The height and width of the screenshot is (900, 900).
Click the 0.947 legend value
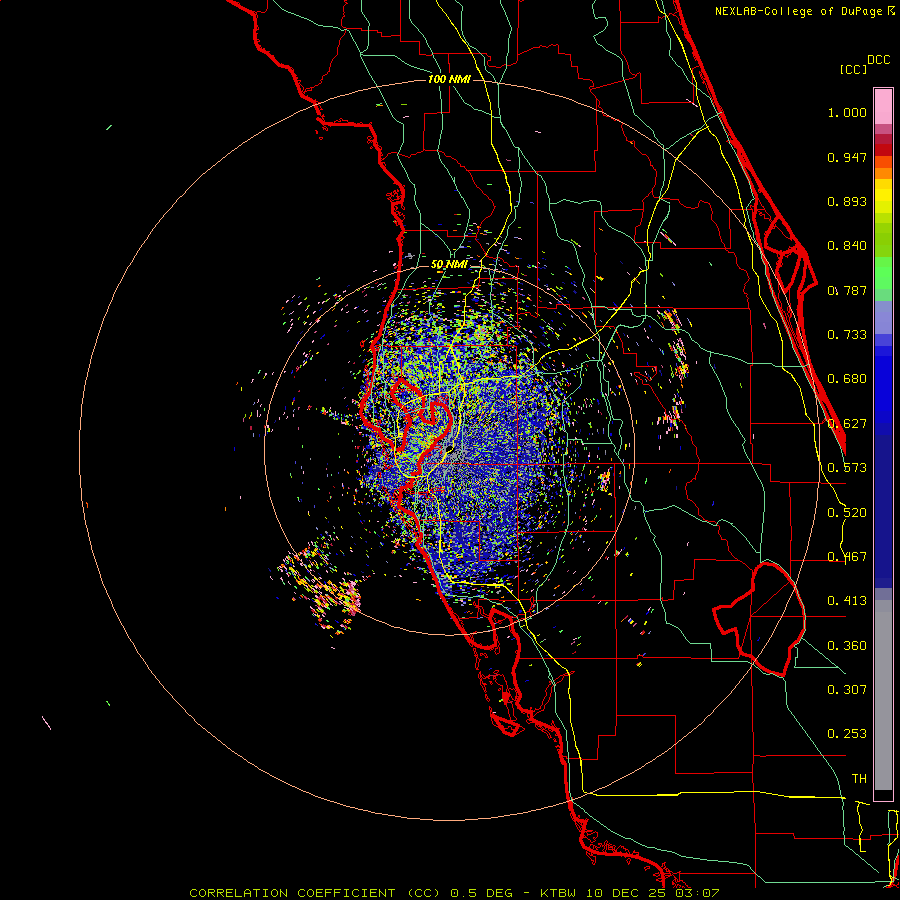(x=847, y=157)
